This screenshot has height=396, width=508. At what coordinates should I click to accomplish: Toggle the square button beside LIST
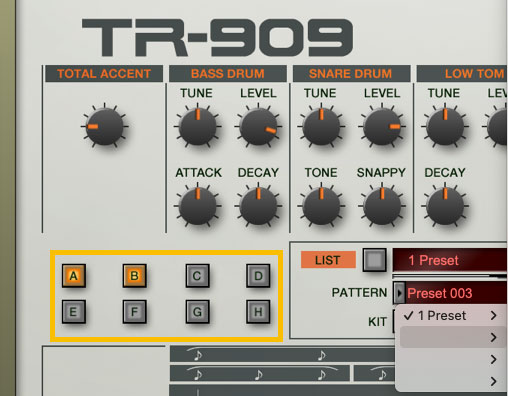point(374,260)
